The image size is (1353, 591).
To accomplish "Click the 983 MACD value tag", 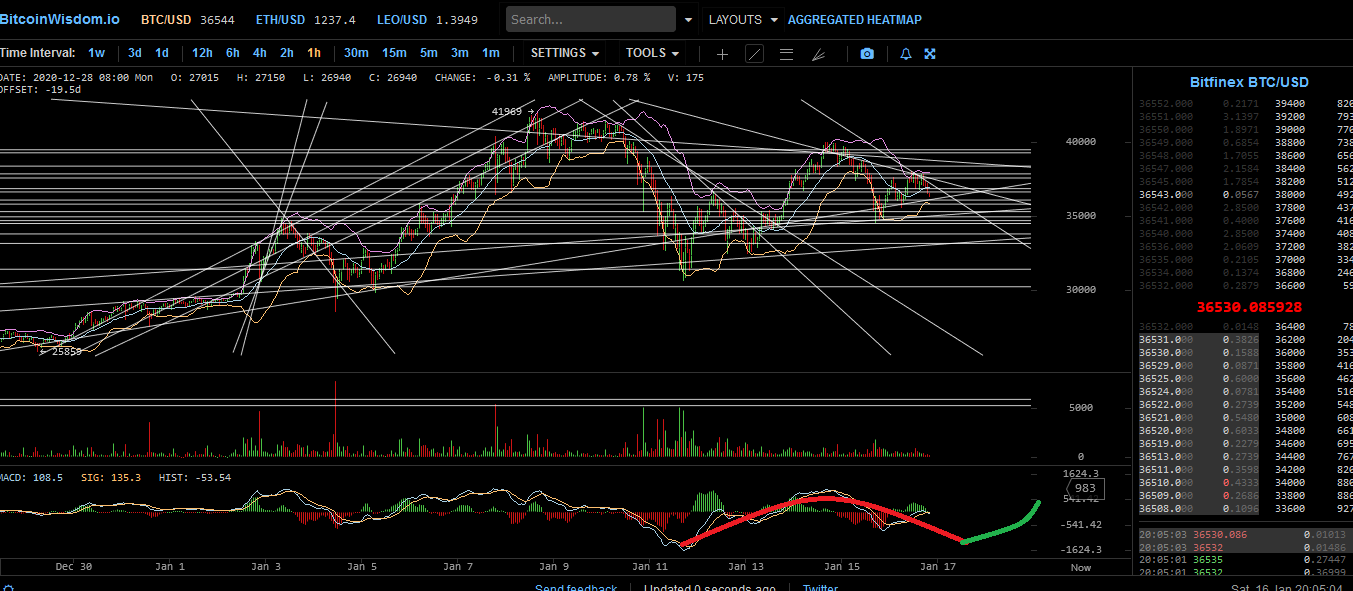I will (1085, 488).
